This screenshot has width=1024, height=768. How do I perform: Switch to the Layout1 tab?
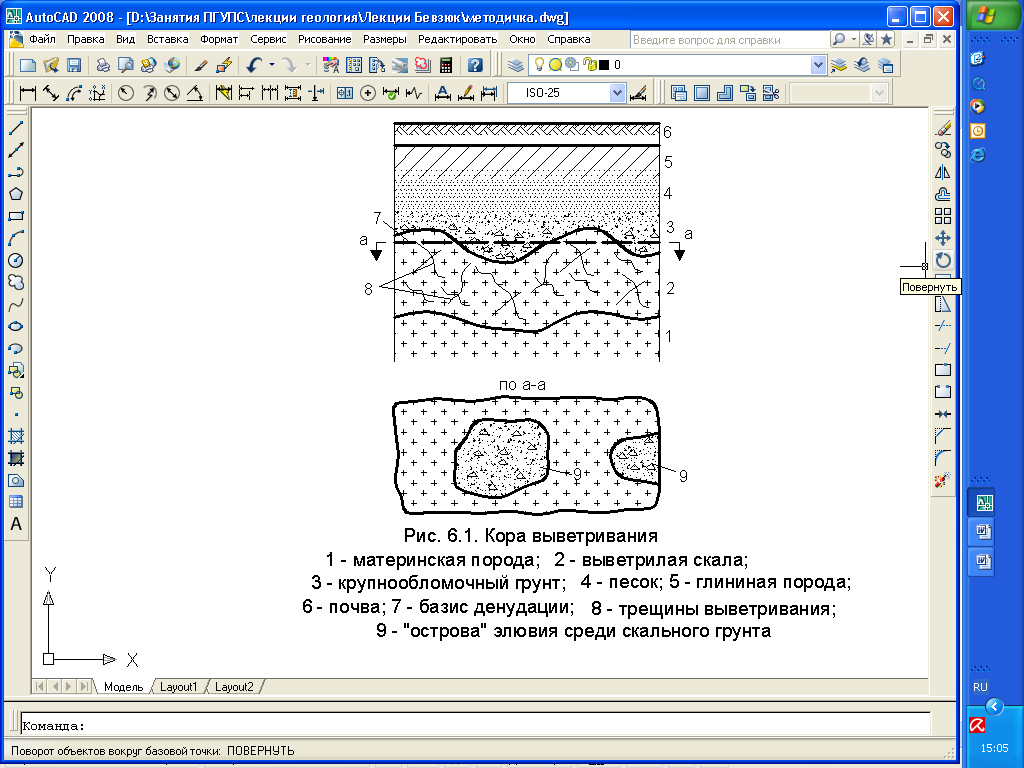[178, 687]
